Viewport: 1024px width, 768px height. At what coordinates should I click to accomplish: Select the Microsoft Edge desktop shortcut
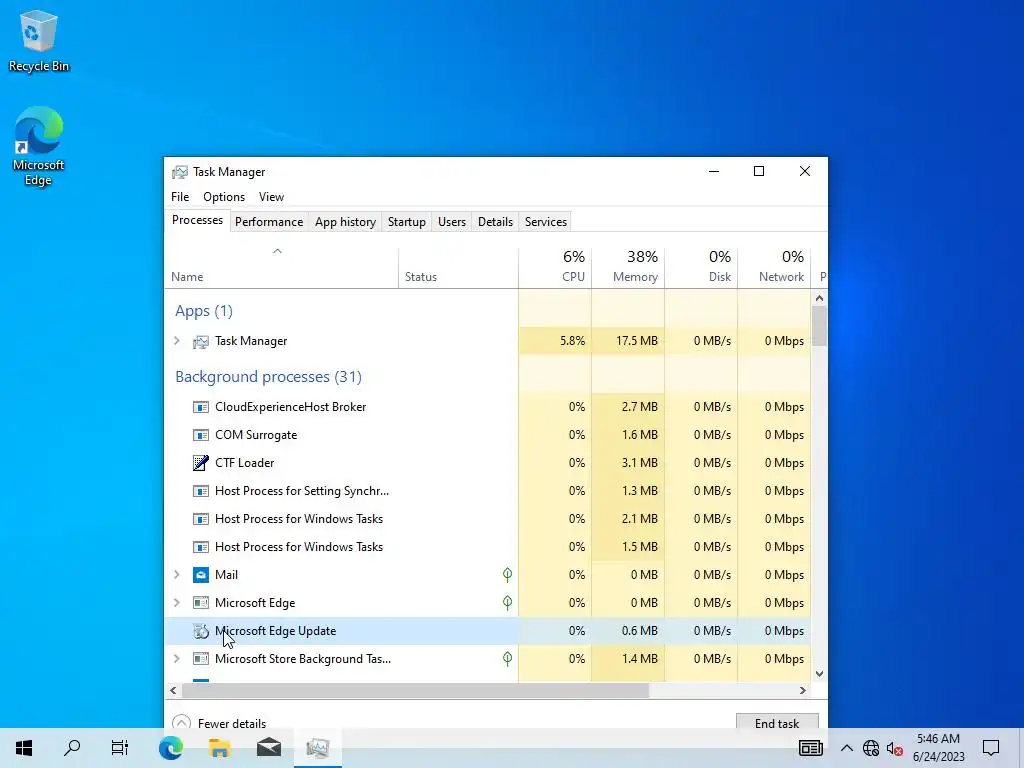click(x=39, y=146)
